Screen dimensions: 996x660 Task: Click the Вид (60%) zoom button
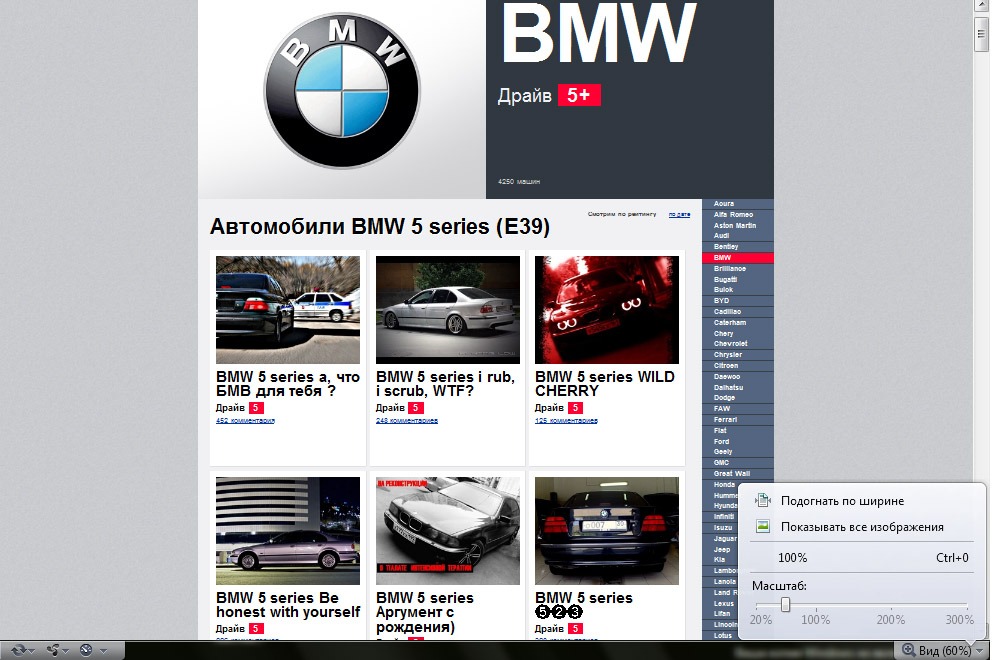(938, 650)
